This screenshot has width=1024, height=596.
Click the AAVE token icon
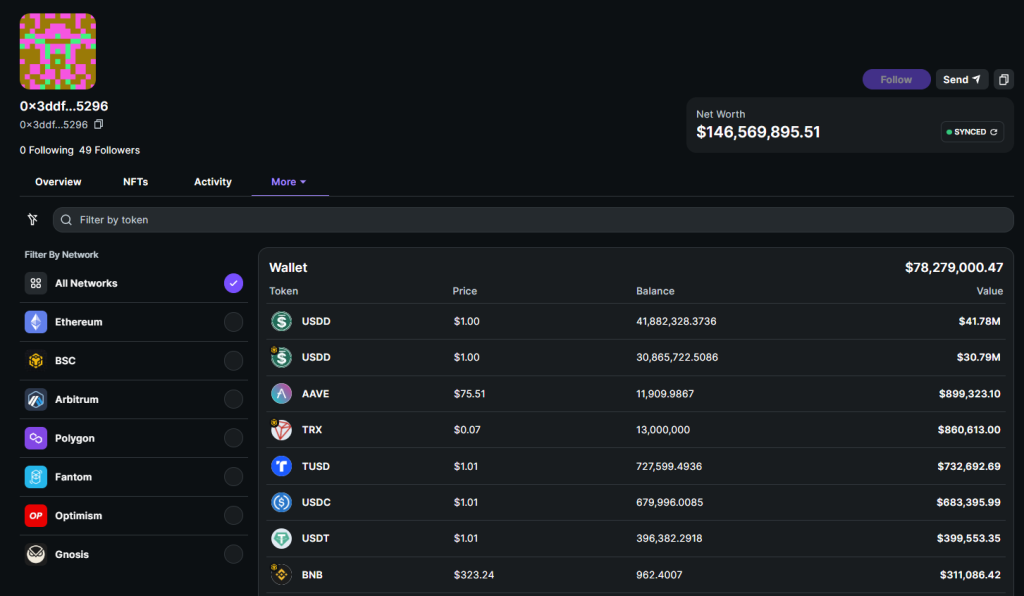point(281,394)
